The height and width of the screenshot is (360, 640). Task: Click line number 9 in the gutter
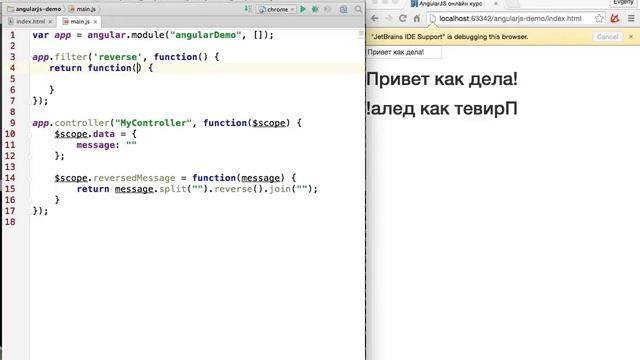tap(13, 123)
